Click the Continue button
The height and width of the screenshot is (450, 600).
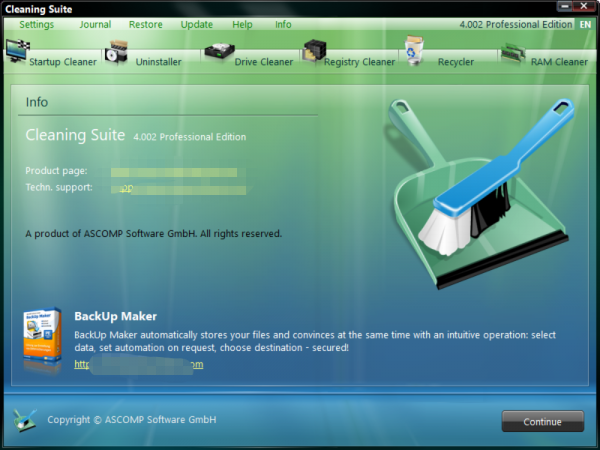click(543, 421)
